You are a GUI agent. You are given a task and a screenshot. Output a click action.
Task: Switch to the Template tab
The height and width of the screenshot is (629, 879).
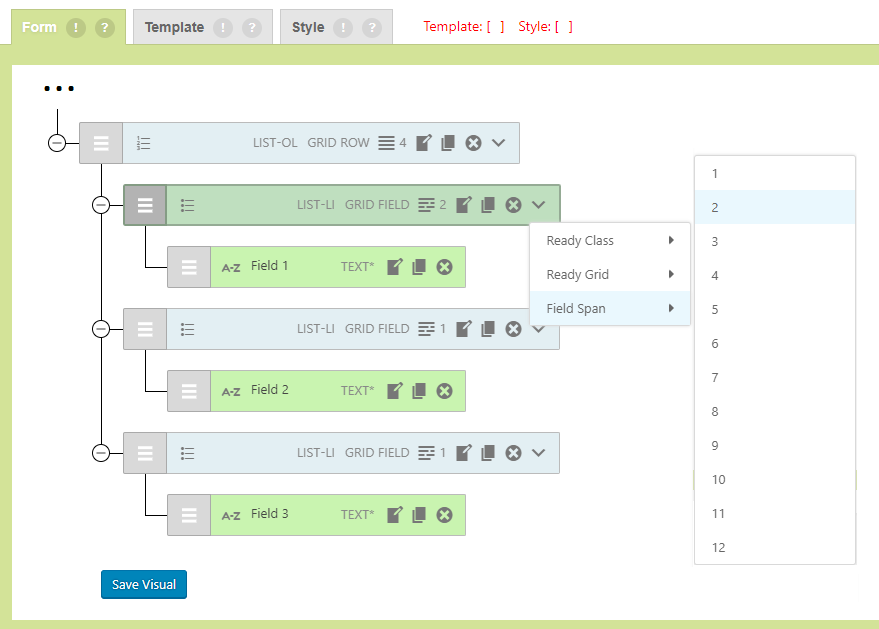tap(174, 28)
